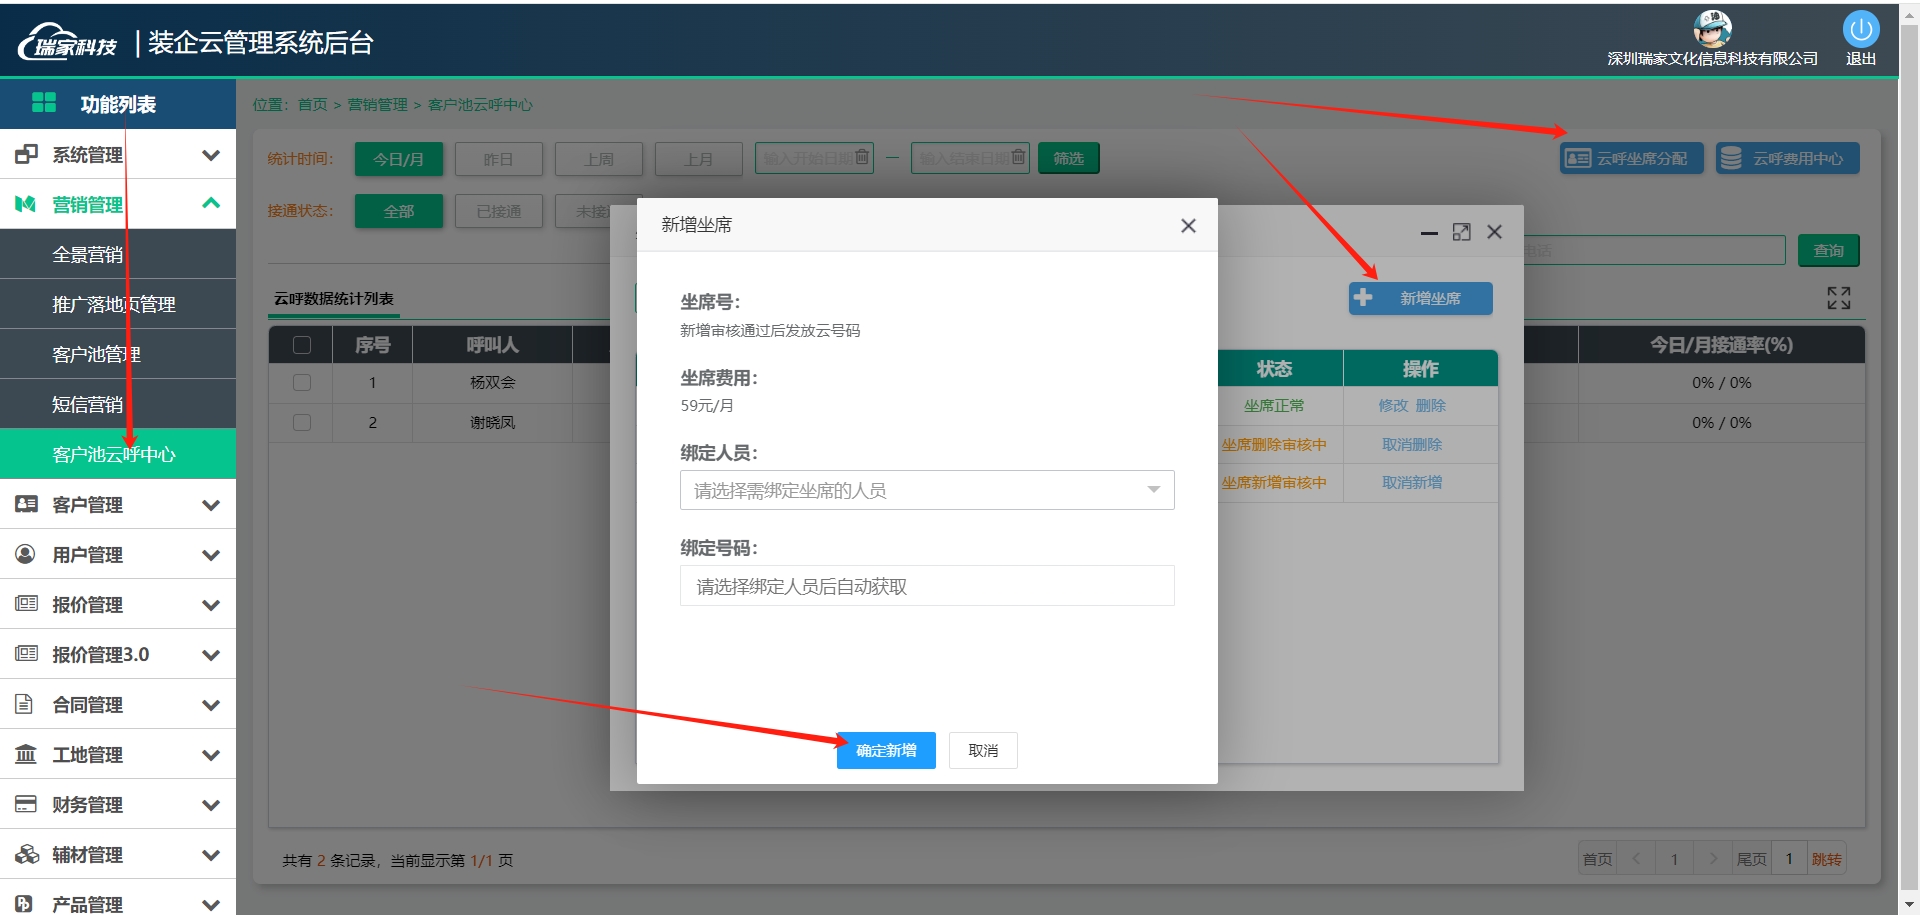Click the 云呼坐席分配 card icon button
This screenshot has height=915, width=1920.
(x=1578, y=159)
